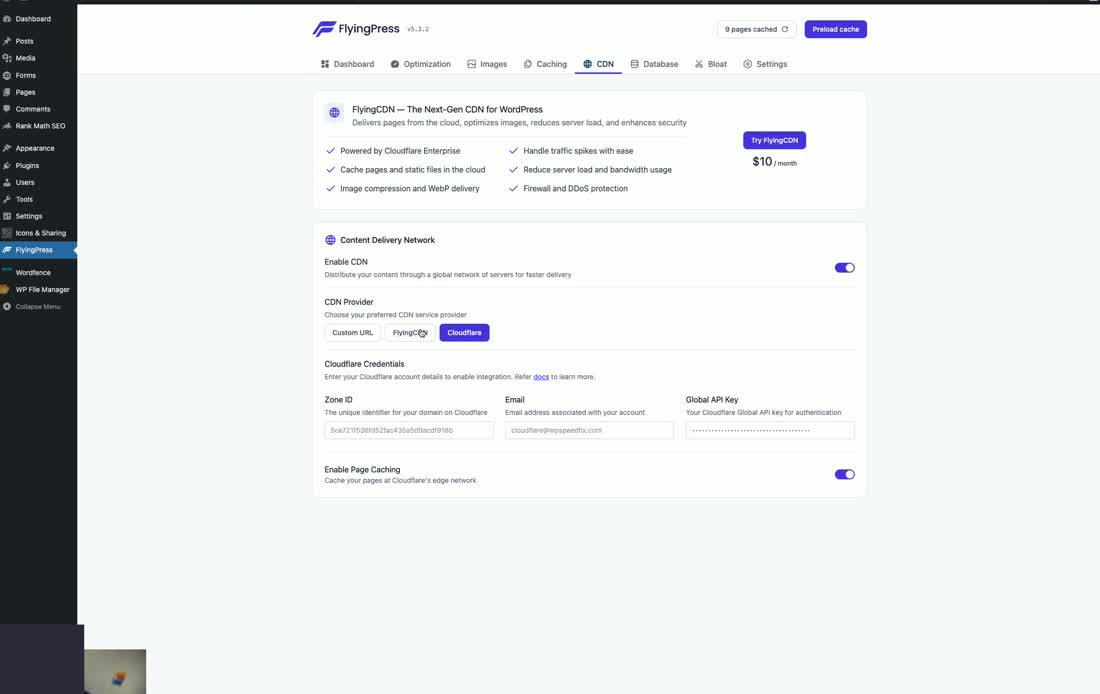Click the Rank Math SEO icon

pyautogui.click(x=7, y=126)
